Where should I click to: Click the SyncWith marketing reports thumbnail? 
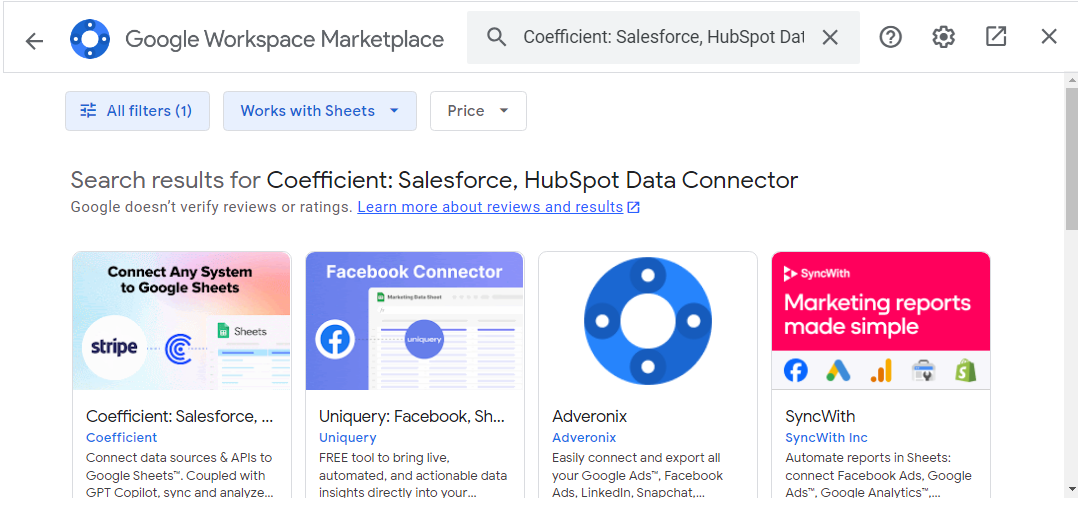click(880, 321)
